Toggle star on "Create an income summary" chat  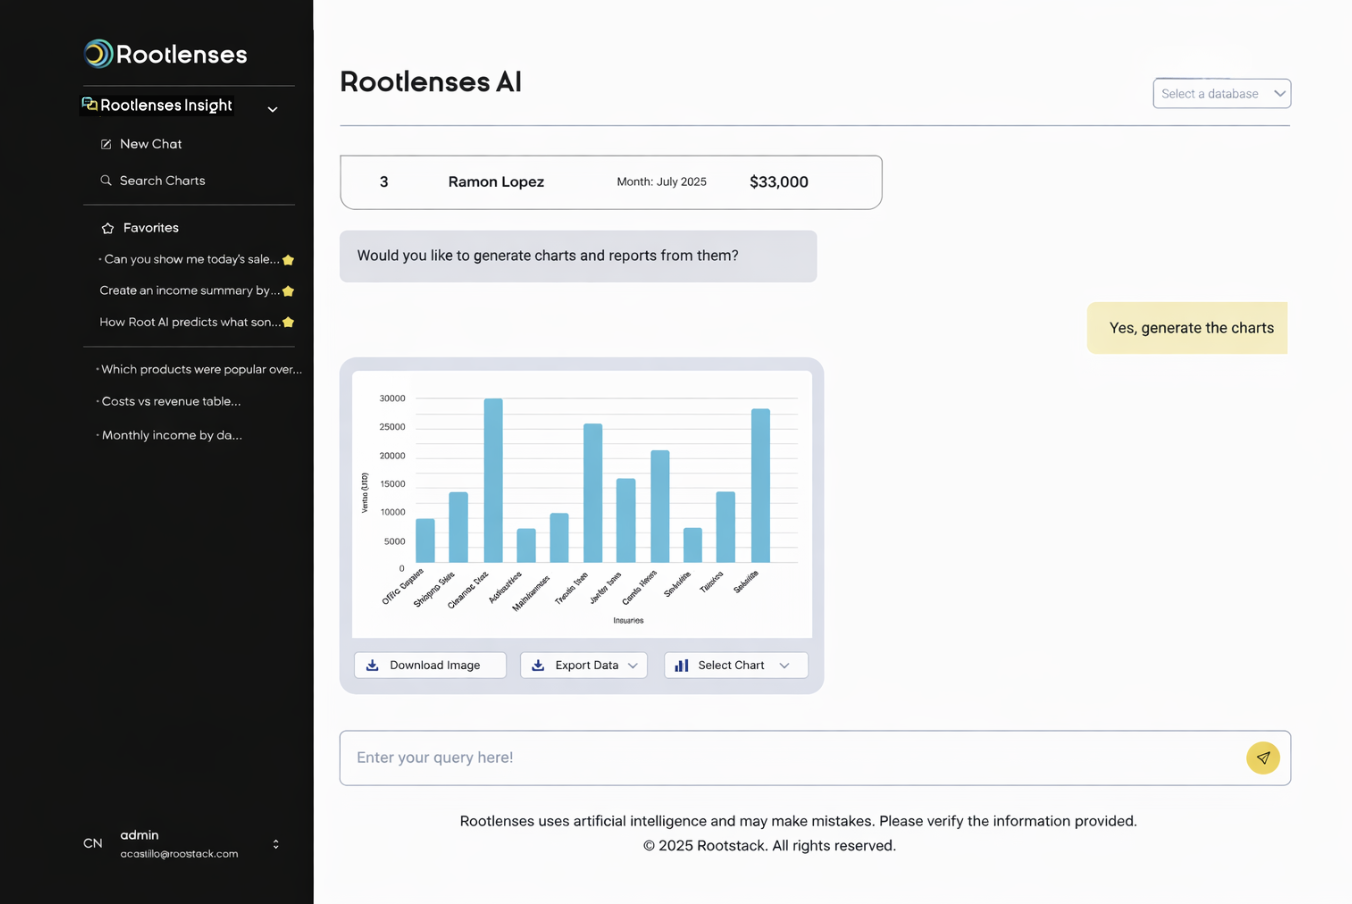click(x=288, y=291)
